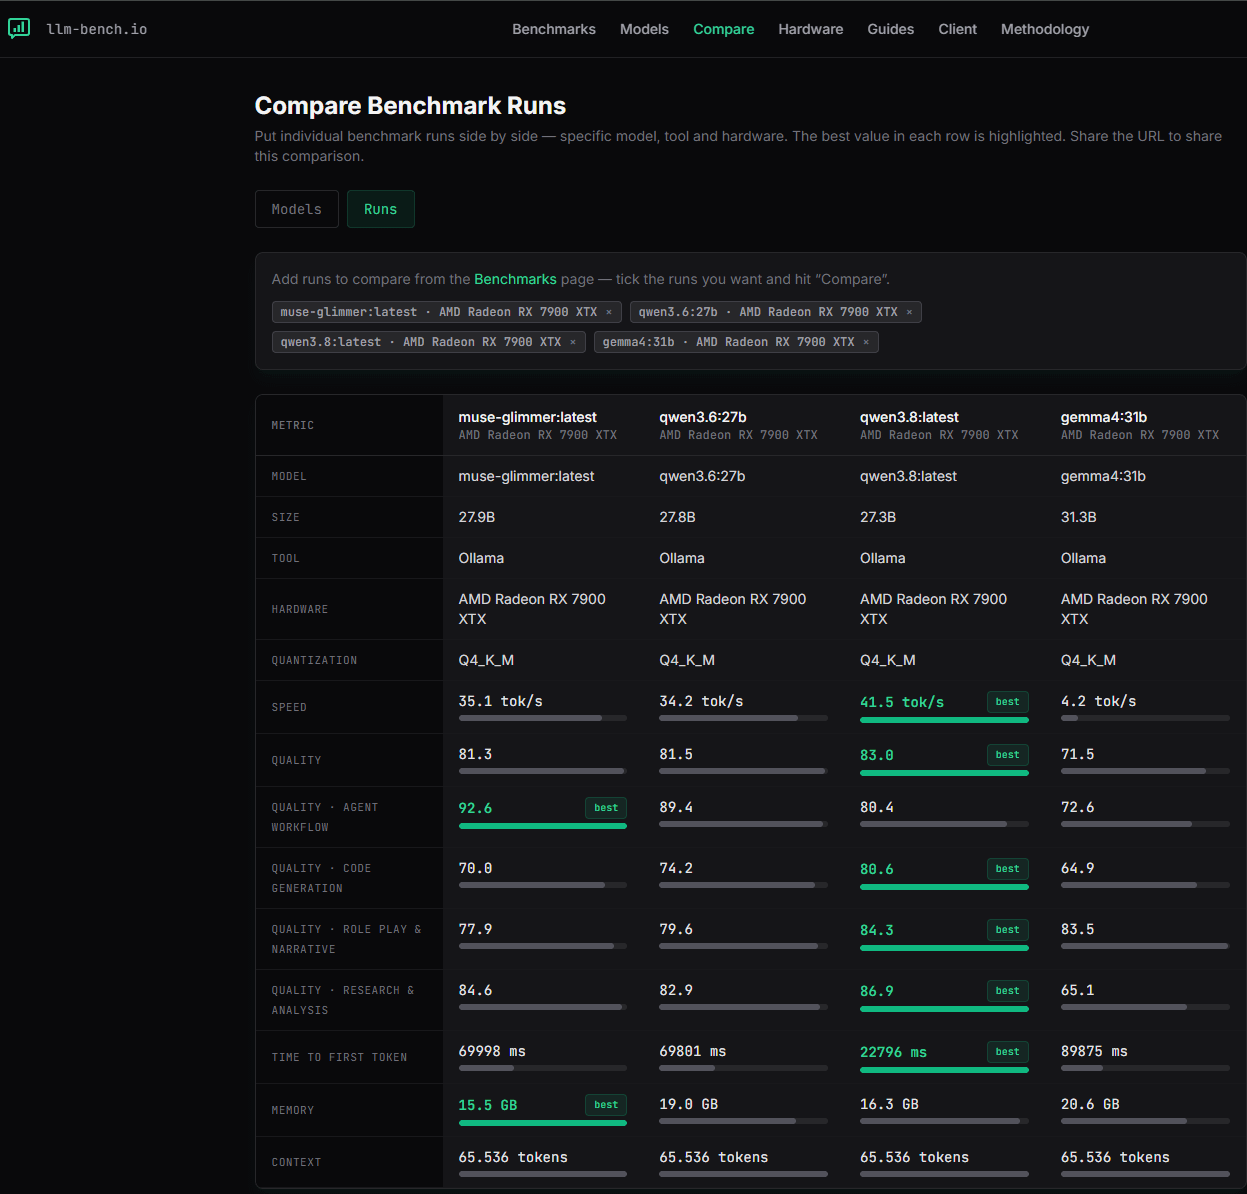The width and height of the screenshot is (1247, 1194).
Task: Open the Guides page
Action: point(891,29)
